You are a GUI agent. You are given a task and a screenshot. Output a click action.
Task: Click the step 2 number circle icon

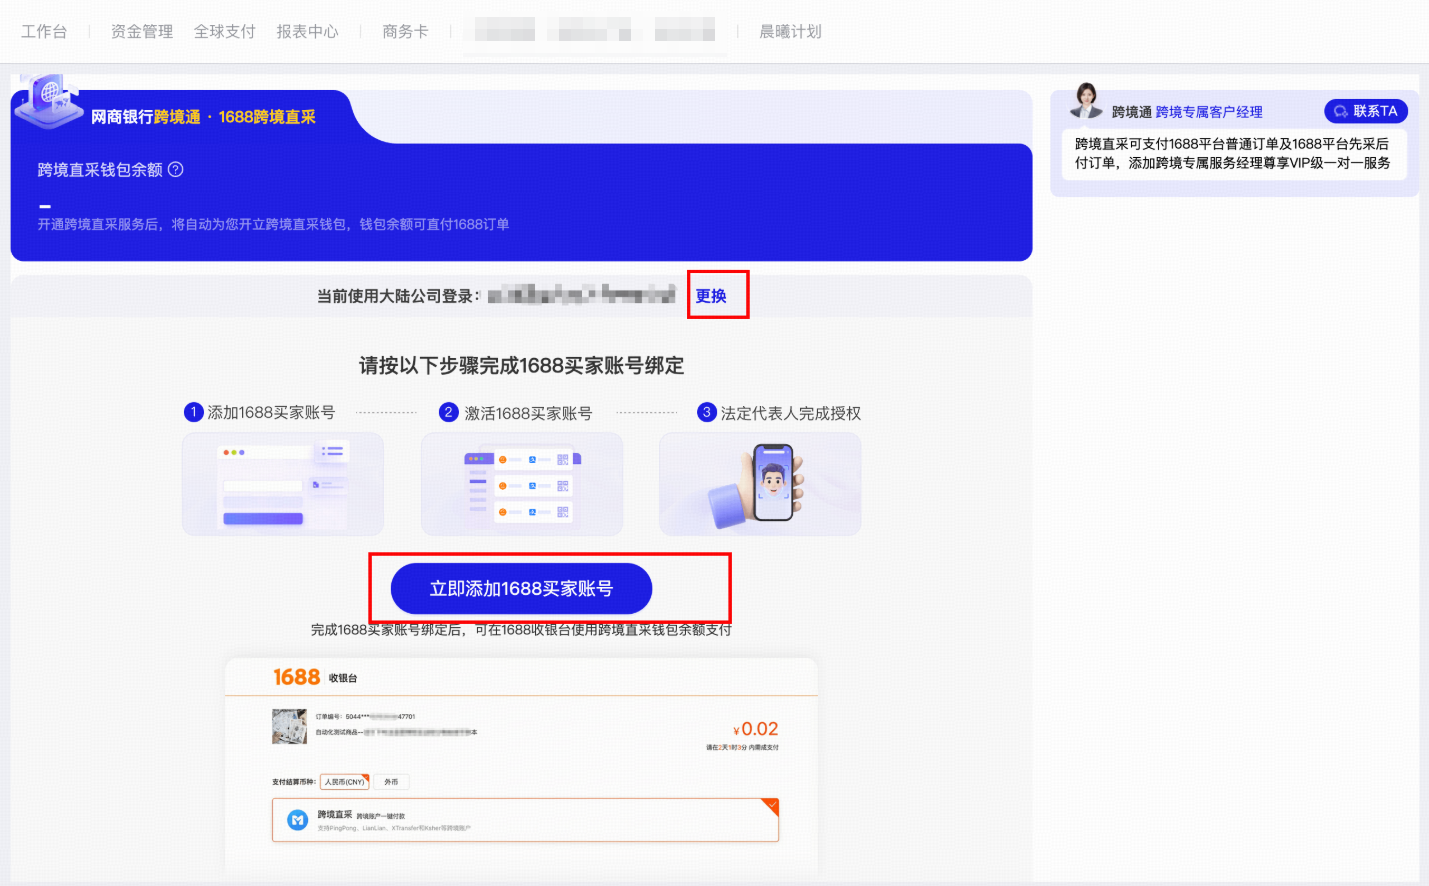click(449, 412)
